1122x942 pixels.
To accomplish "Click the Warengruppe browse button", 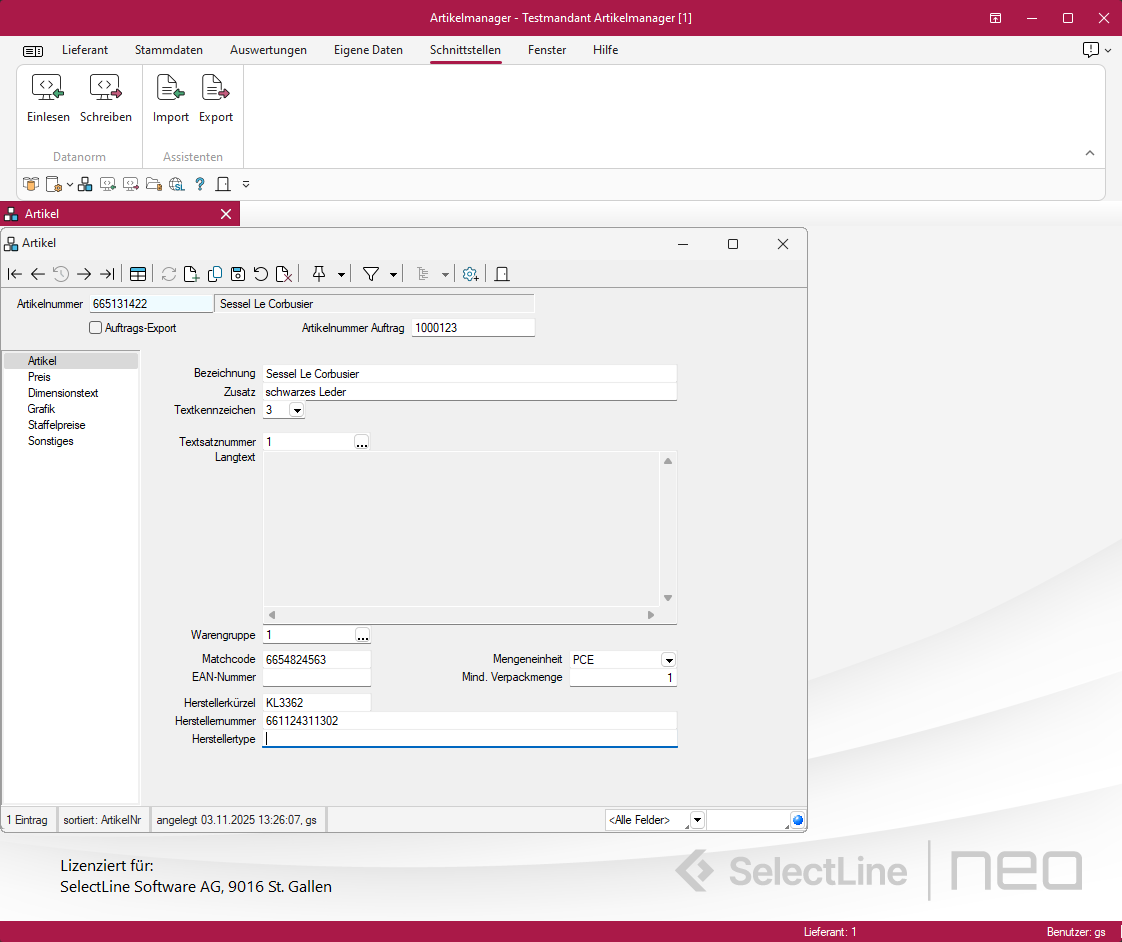I will click(362, 635).
